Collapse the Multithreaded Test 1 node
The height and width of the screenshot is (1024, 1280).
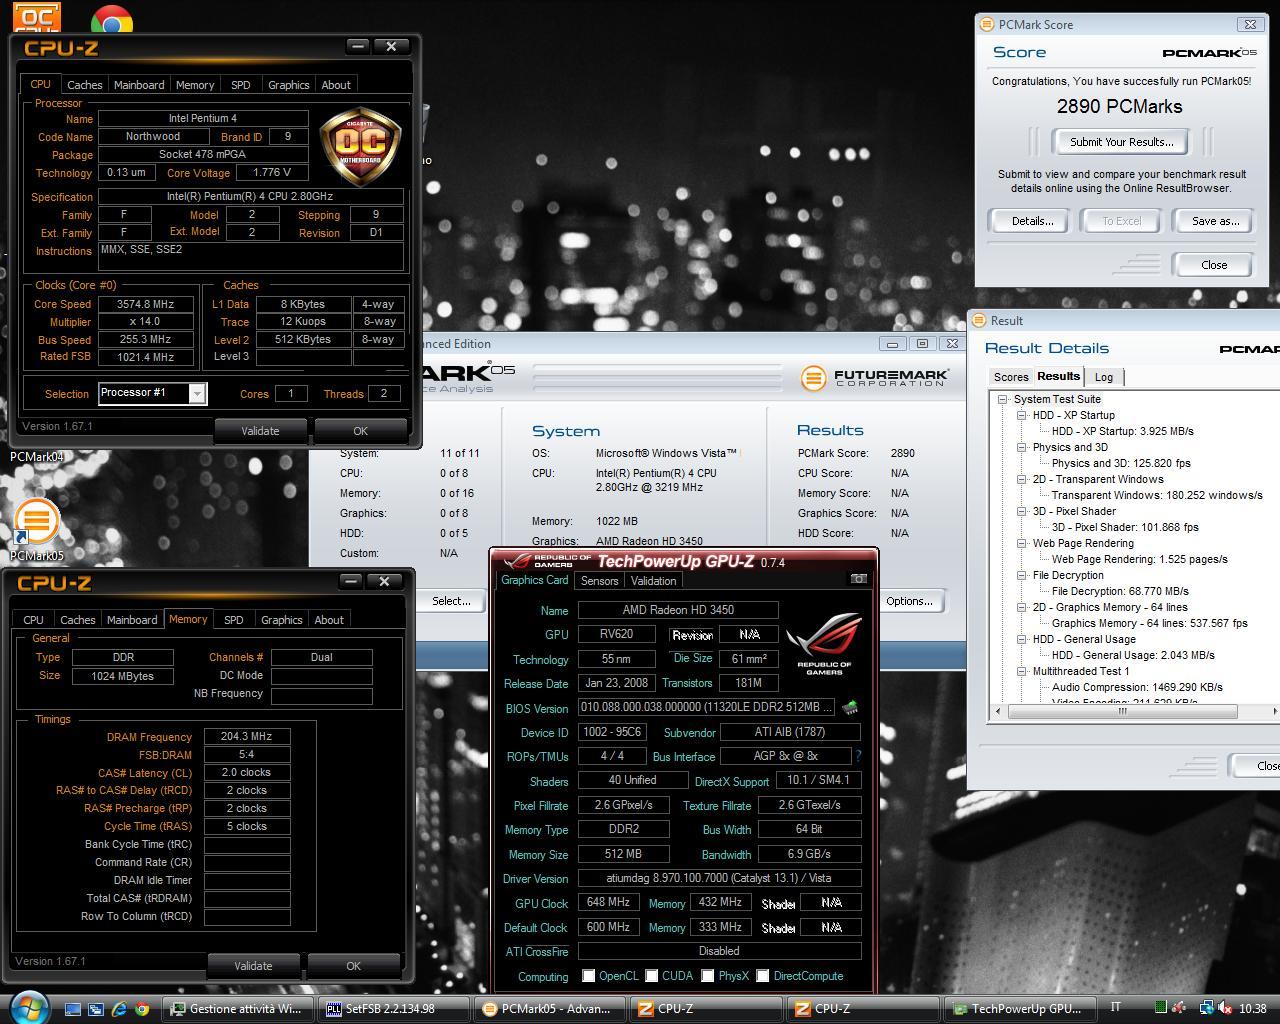[x=1022, y=671]
